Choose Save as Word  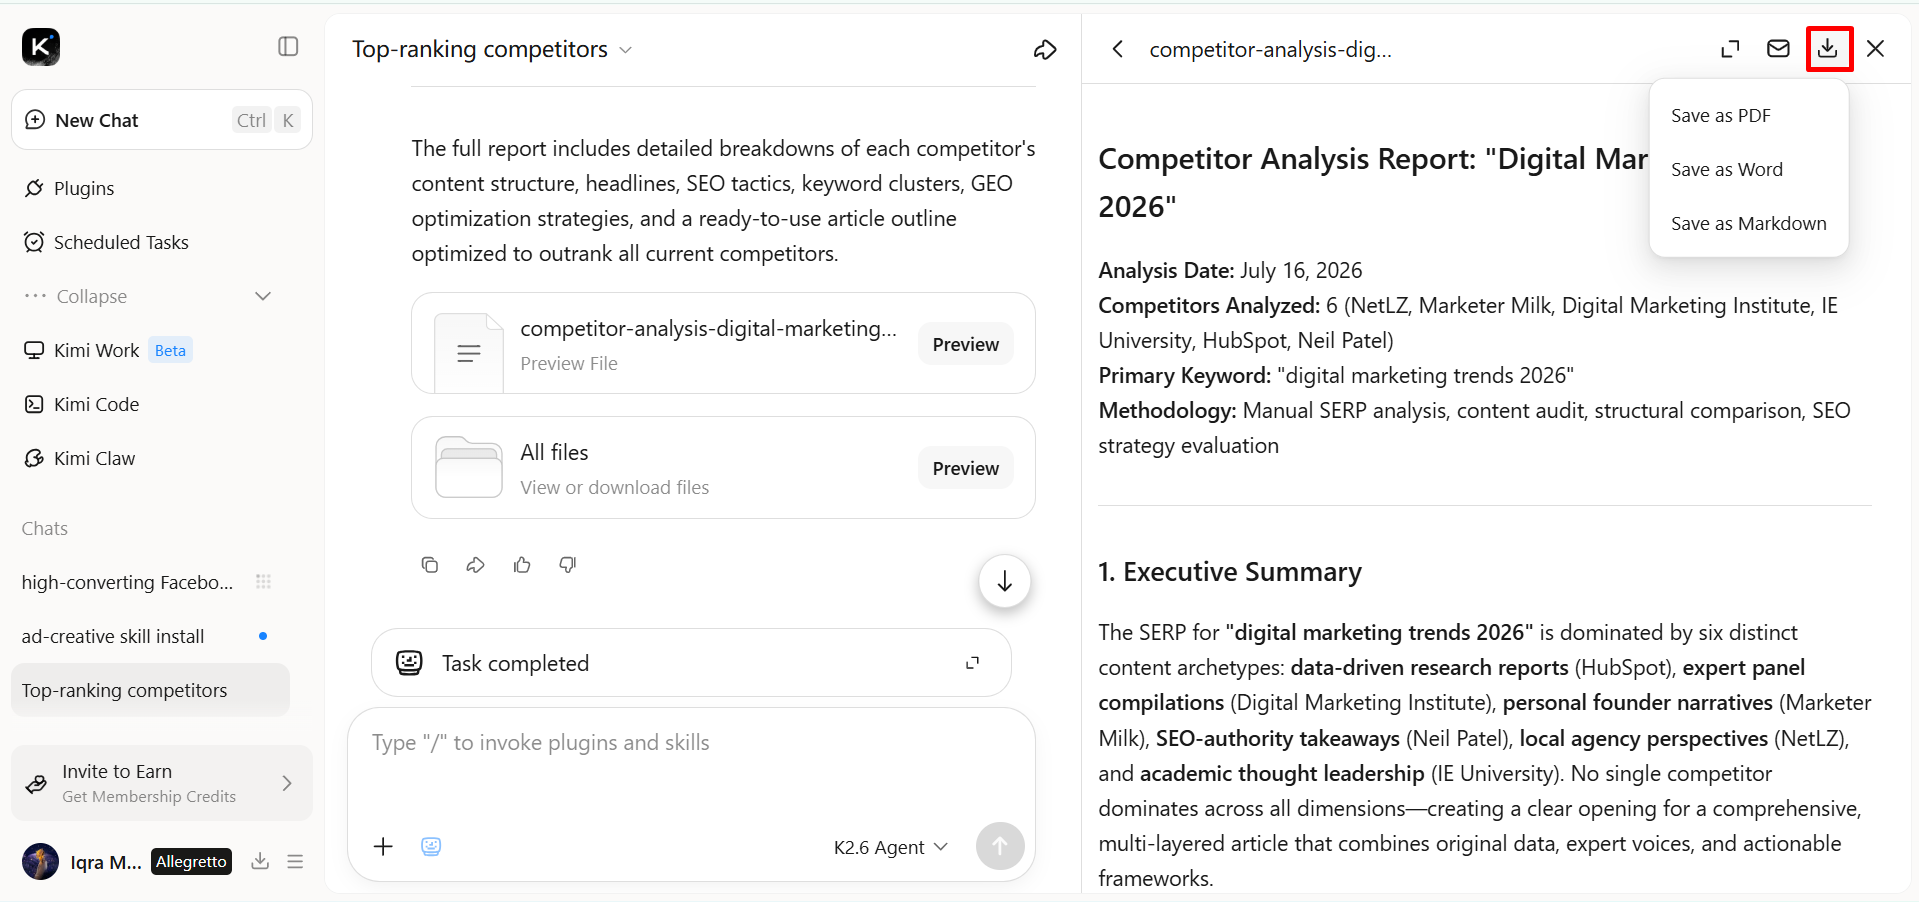tap(1749, 170)
